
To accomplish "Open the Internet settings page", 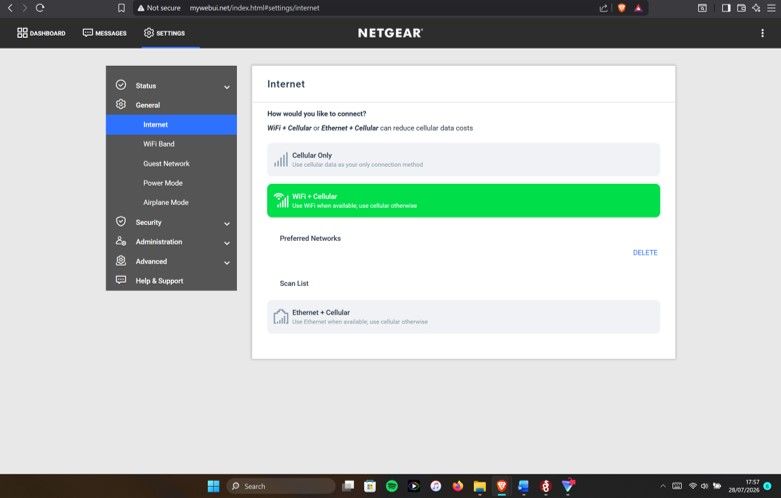I will pos(171,124).
